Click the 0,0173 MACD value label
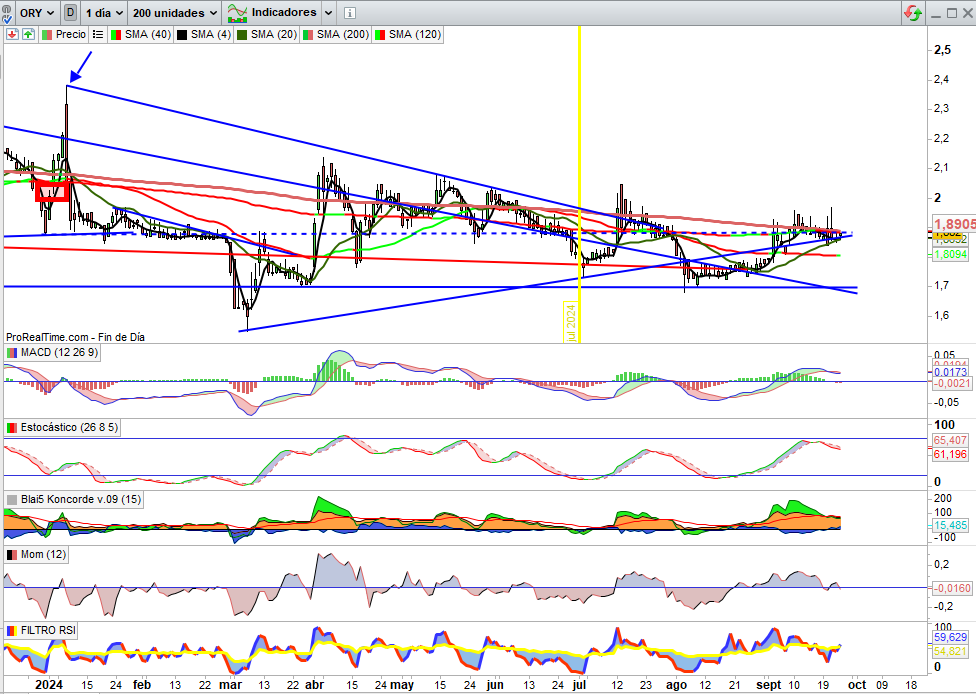Screen dimensions: 976x694 950,372
